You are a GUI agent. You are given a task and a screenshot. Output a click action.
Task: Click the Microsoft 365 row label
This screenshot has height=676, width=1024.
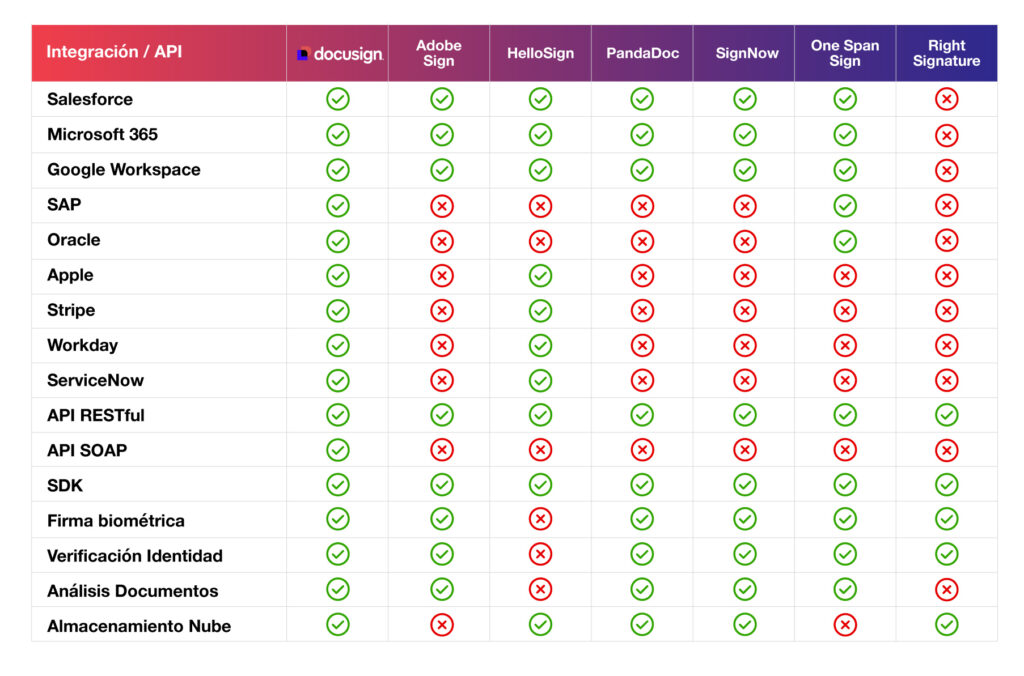[102, 134]
